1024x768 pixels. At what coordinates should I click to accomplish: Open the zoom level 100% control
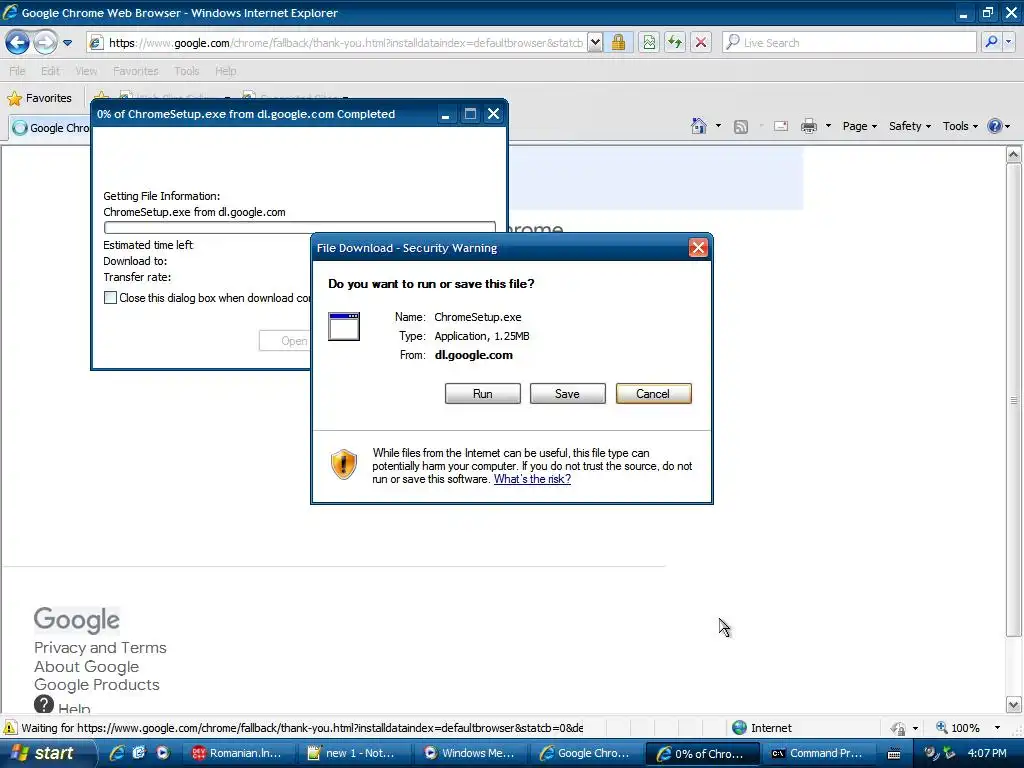coord(959,728)
